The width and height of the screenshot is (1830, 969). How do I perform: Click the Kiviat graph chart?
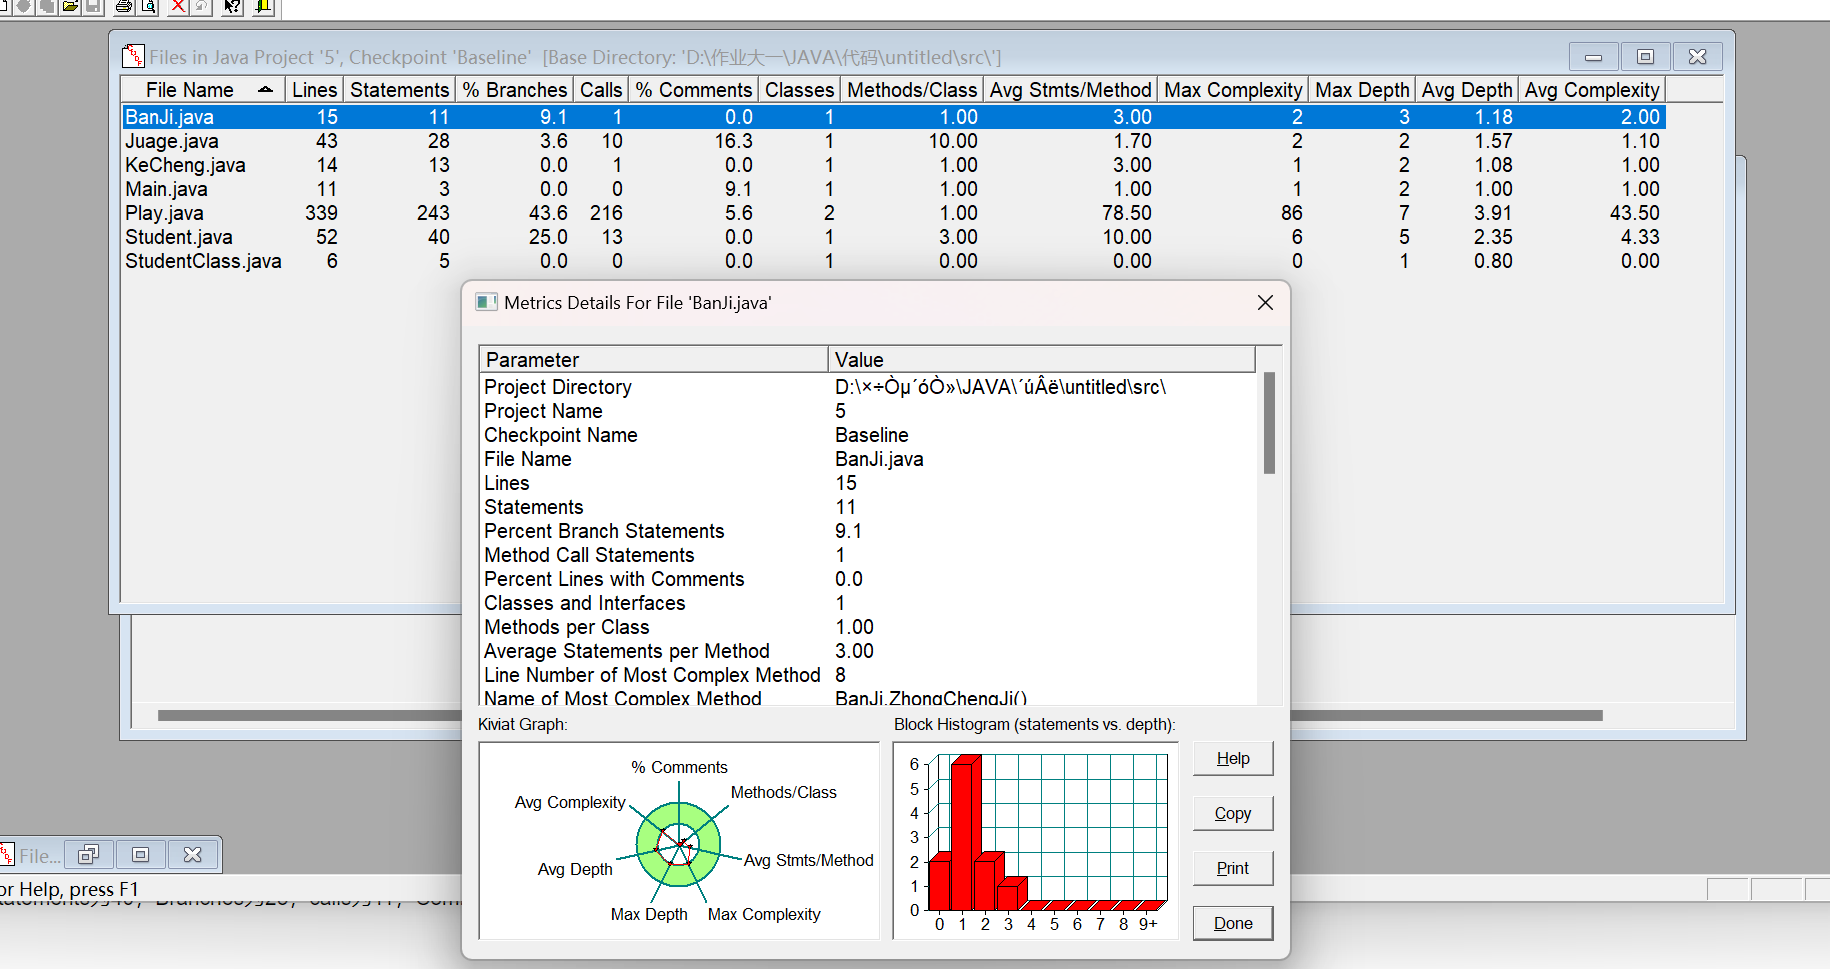(679, 841)
